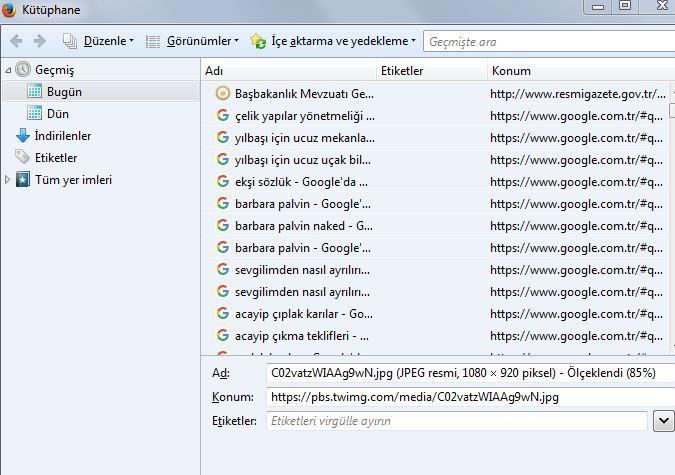675x475 pixels.
Task: Sort by the Etiketler column header
Action: point(432,71)
